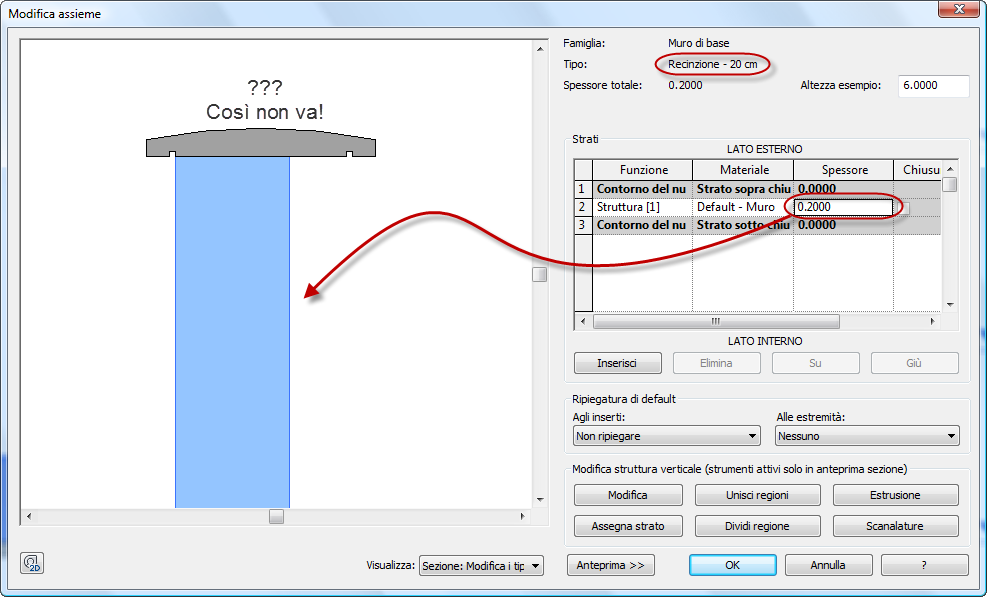Click the Inserisci button
The image size is (987, 597).
coord(618,363)
